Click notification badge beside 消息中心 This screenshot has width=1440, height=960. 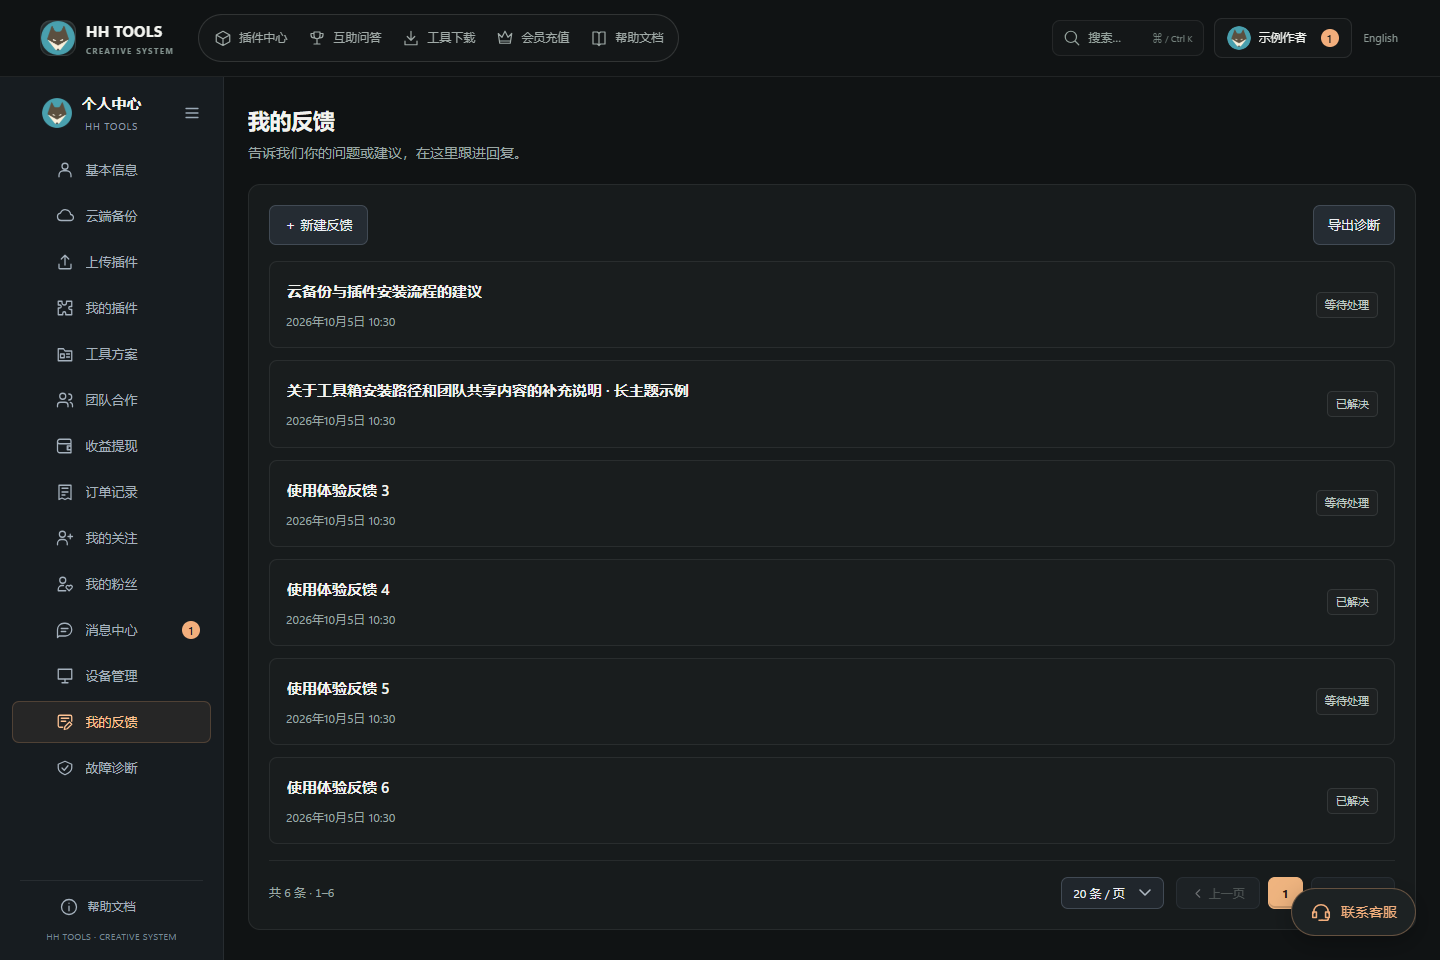pyautogui.click(x=191, y=630)
